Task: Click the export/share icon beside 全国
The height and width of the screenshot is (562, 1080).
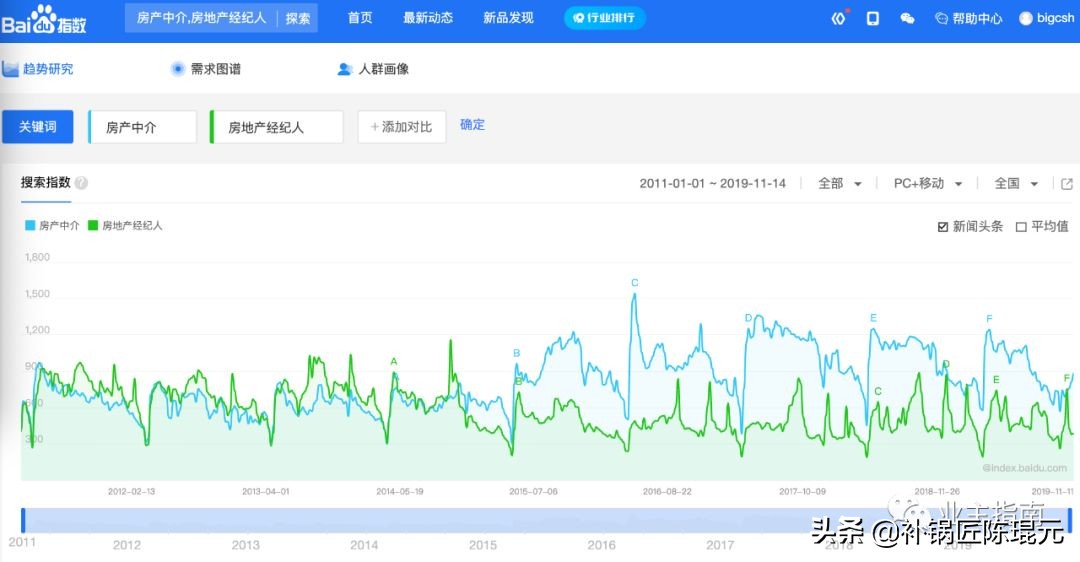Action: pyautogui.click(x=1067, y=183)
